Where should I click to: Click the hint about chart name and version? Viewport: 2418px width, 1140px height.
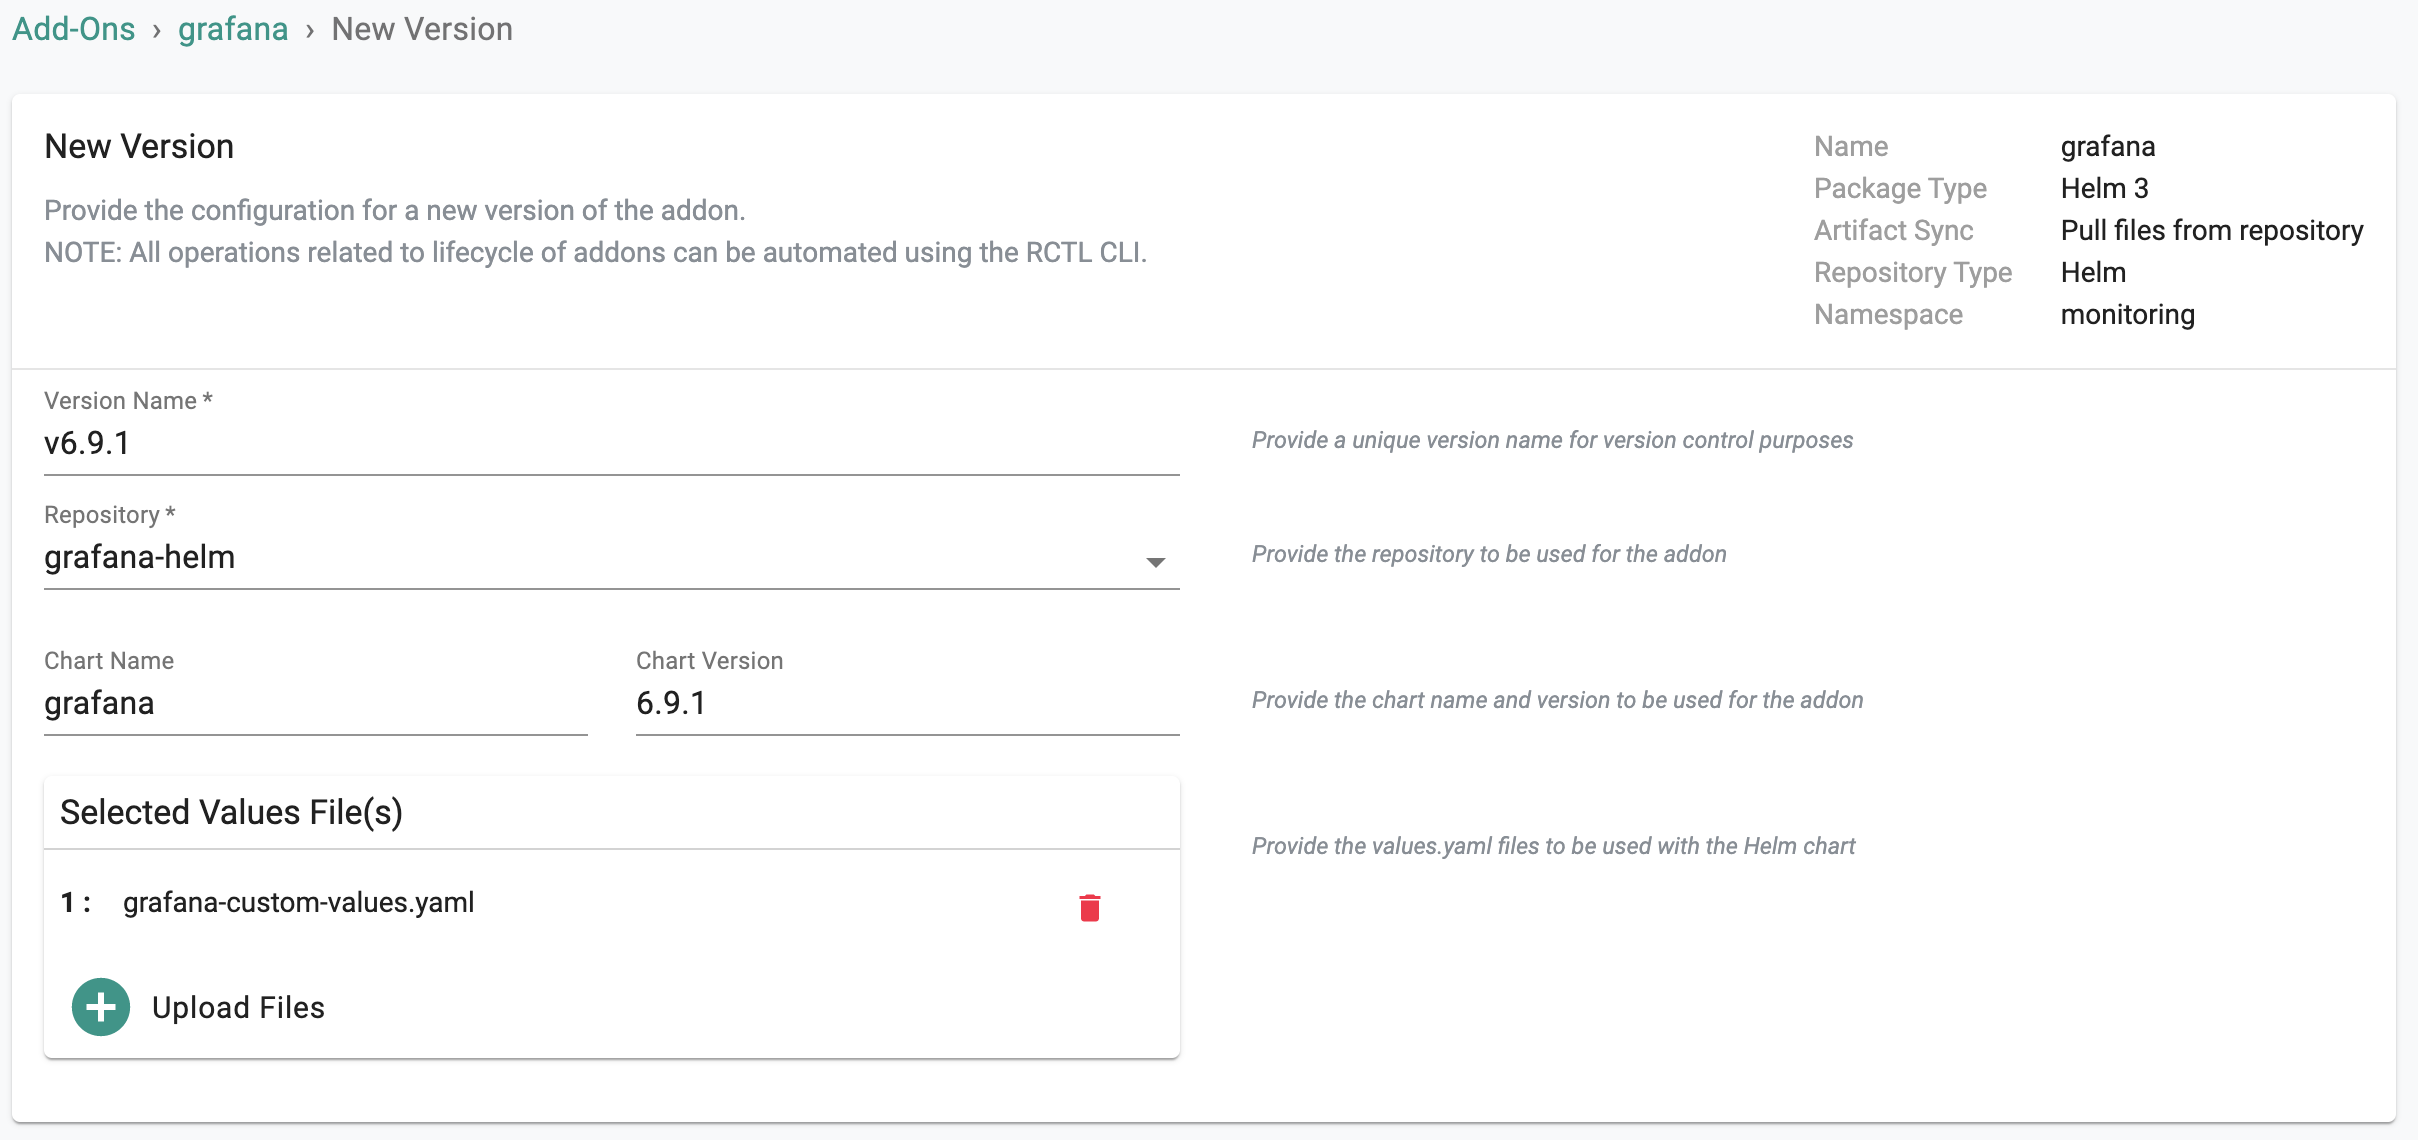(1557, 701)
